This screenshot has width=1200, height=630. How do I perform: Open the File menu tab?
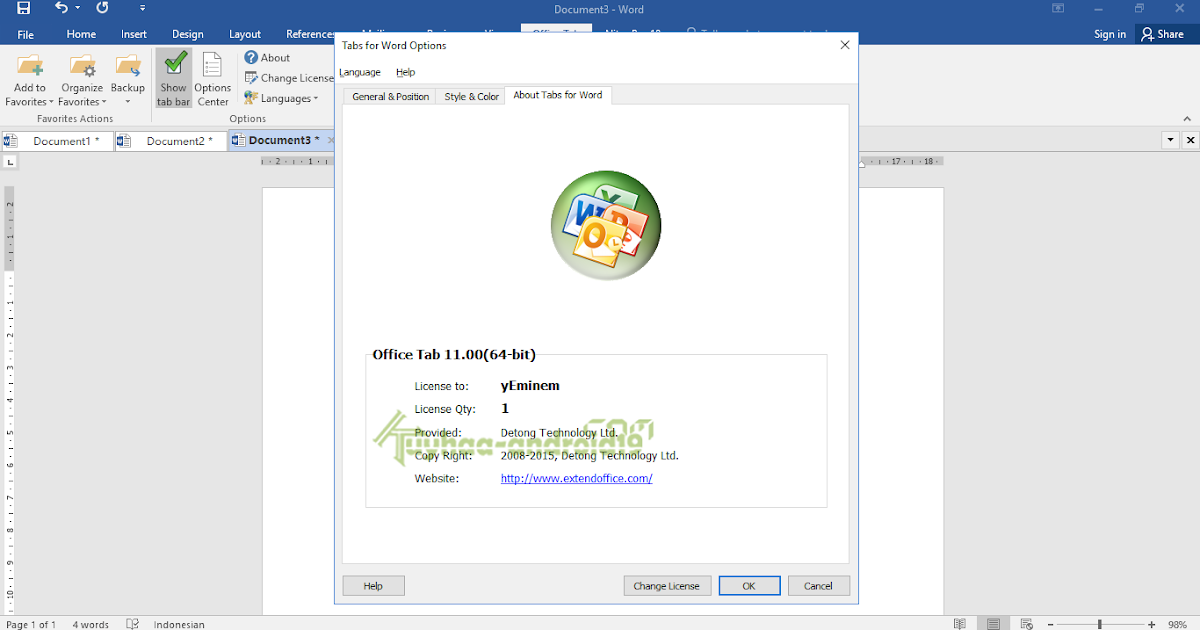coord(26,34)
